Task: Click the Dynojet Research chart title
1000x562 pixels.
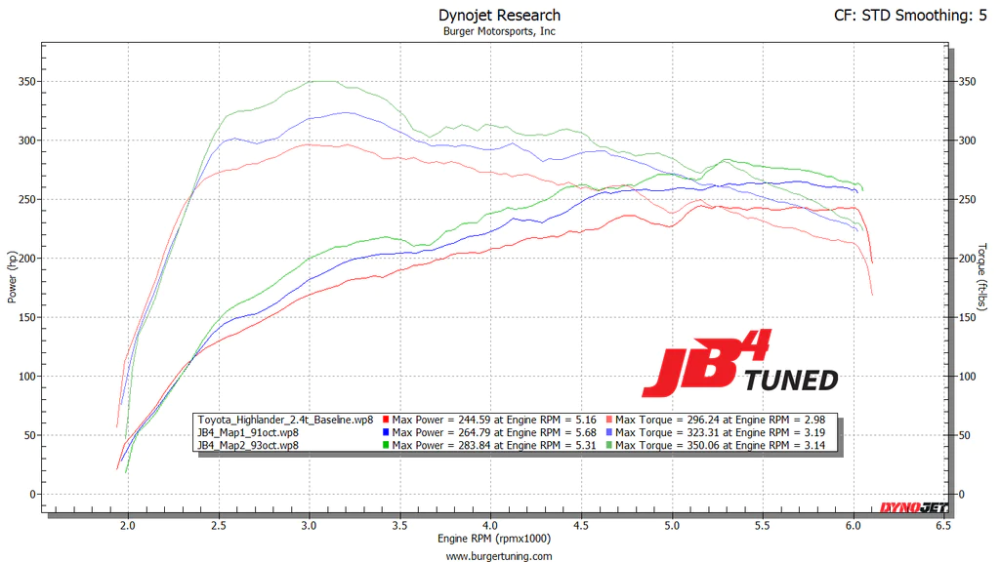Action: click(499, 15)
